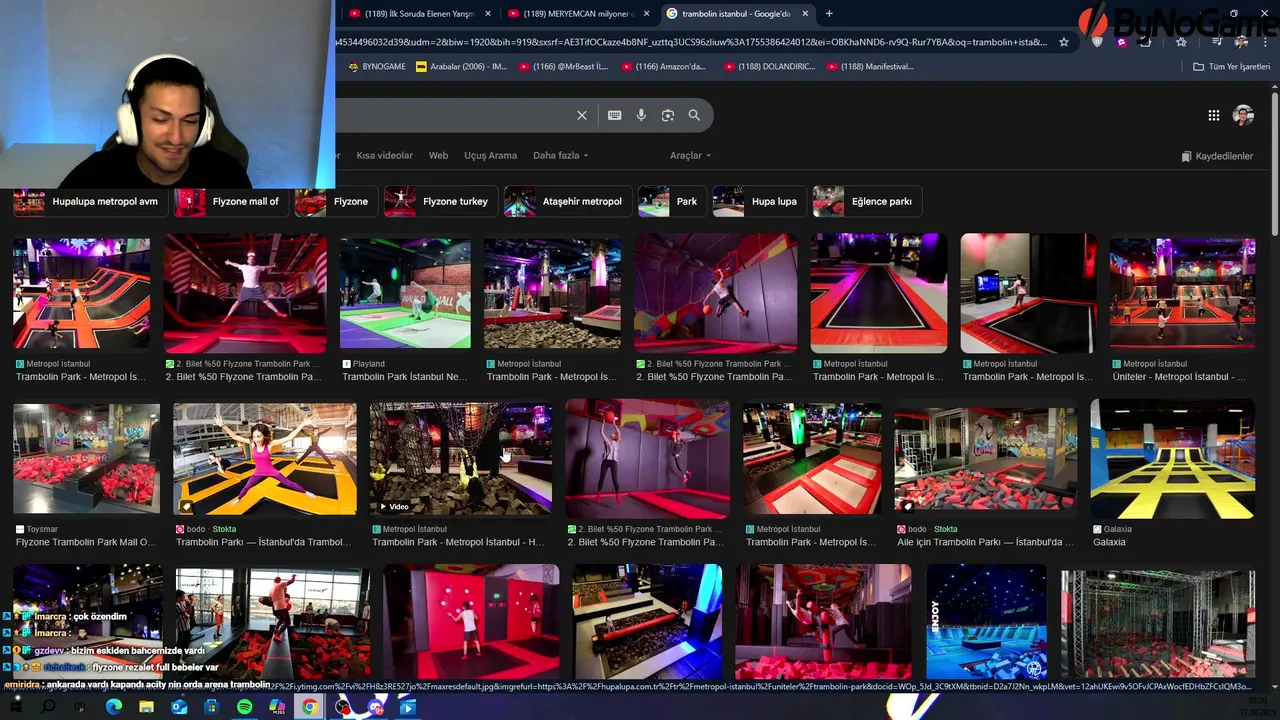Open Chrome's three-dot menu

click(x=1265, y=42)
